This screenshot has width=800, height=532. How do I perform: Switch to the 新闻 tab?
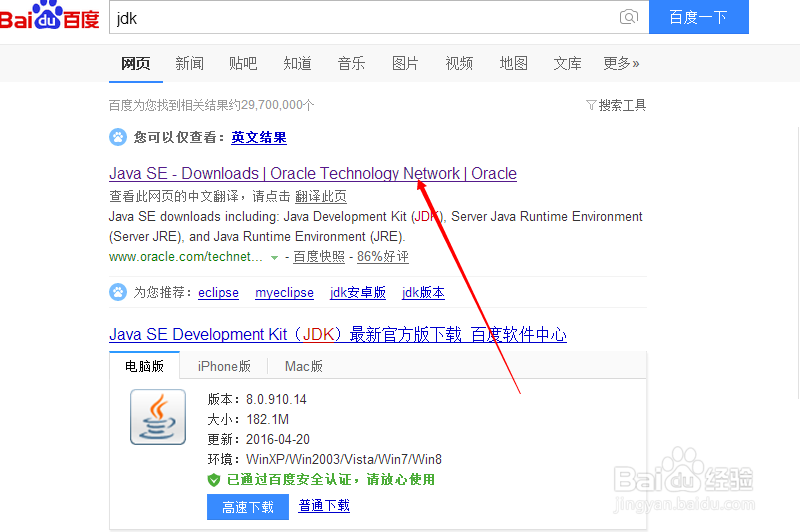tap(189, 63)
